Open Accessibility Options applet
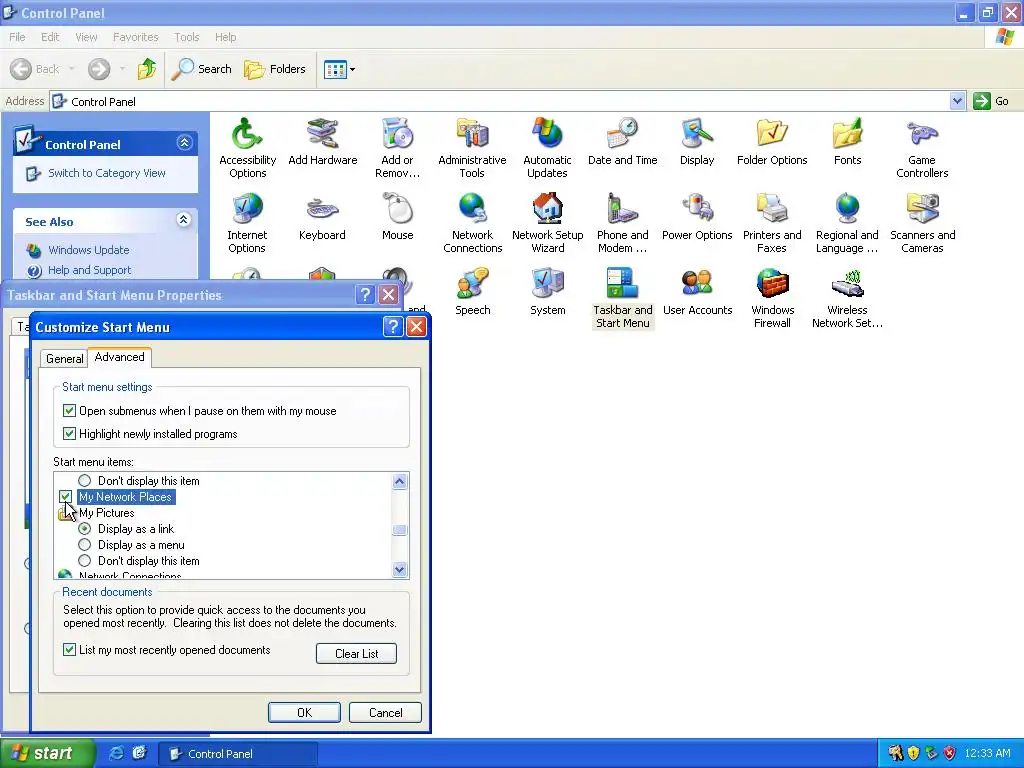The height and width of the screenshot is (768, 1024). pyautogui.click(x=248, y=147)
